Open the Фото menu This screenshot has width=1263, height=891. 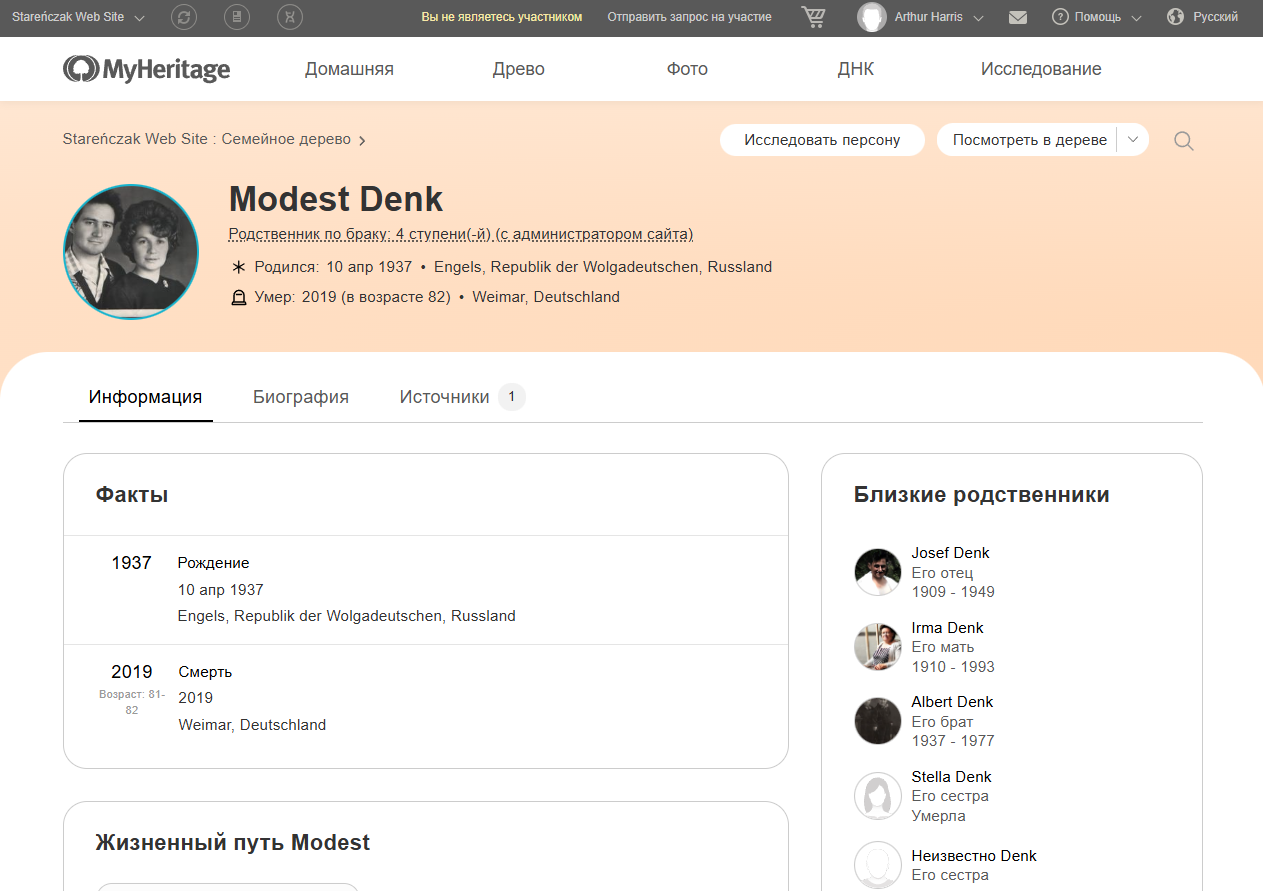(x=687, y=69)
